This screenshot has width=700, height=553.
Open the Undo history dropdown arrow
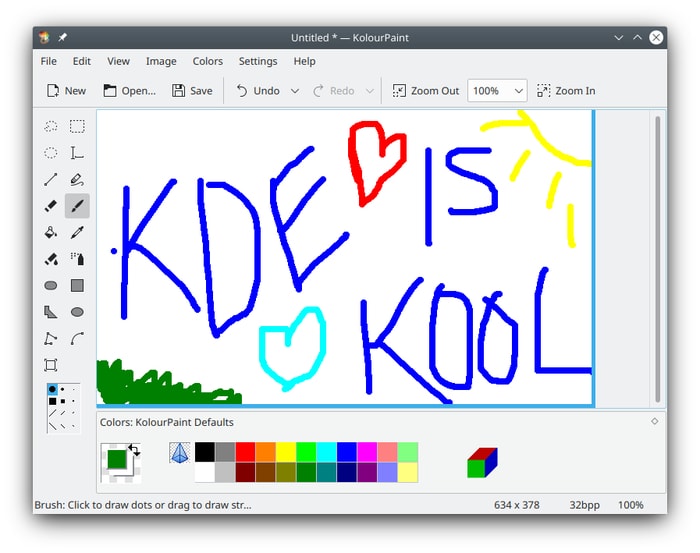coord(295,91)
